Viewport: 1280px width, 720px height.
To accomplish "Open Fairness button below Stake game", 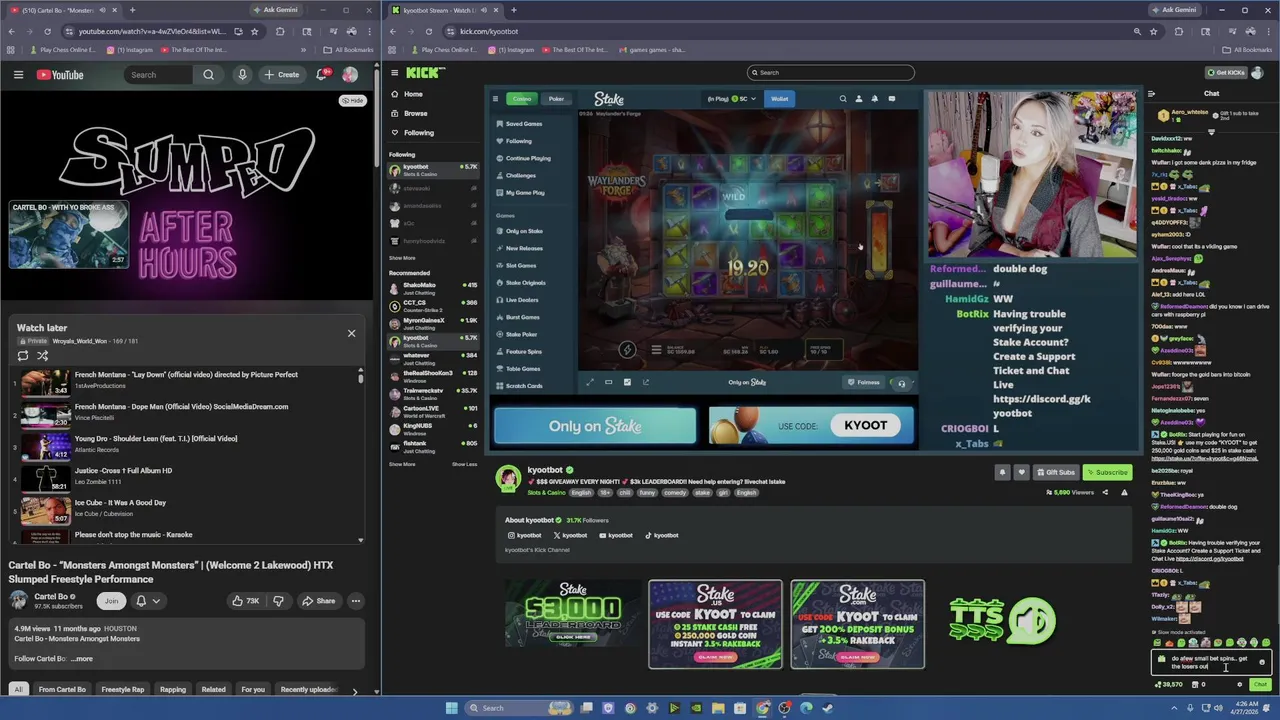I will (x=864, y=382).
